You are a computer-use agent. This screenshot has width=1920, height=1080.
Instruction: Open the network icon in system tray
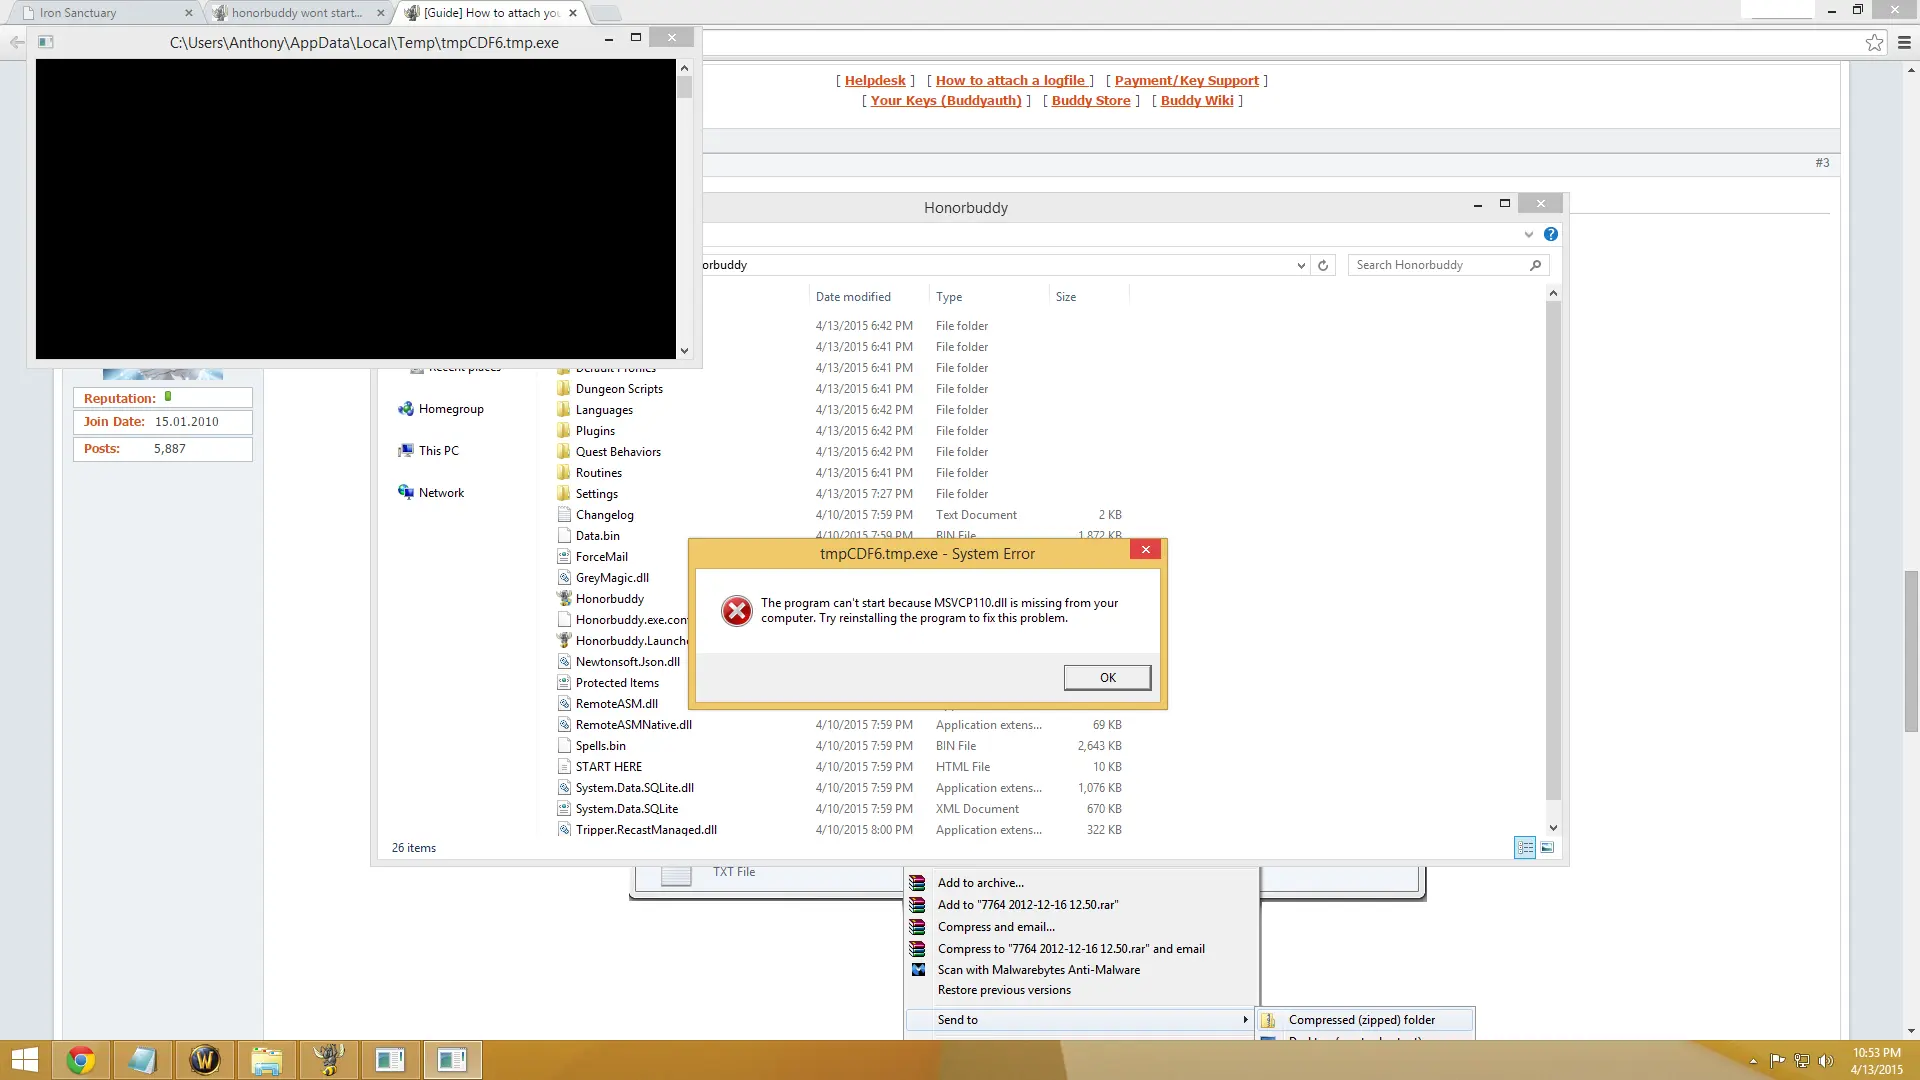pos(1802,1061)
